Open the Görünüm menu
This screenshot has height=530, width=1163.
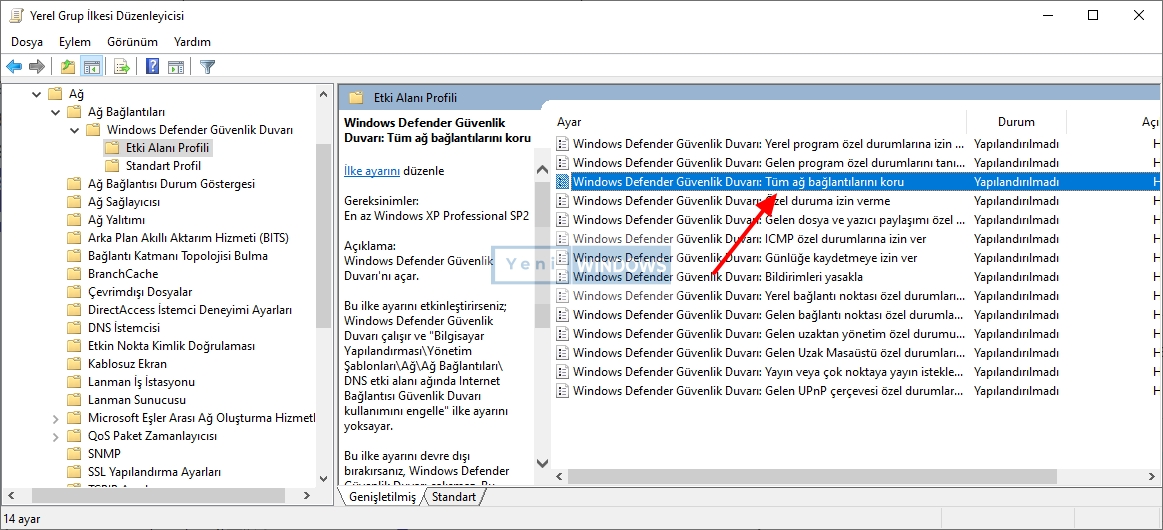pyautogui.click(x=133, y=42)
